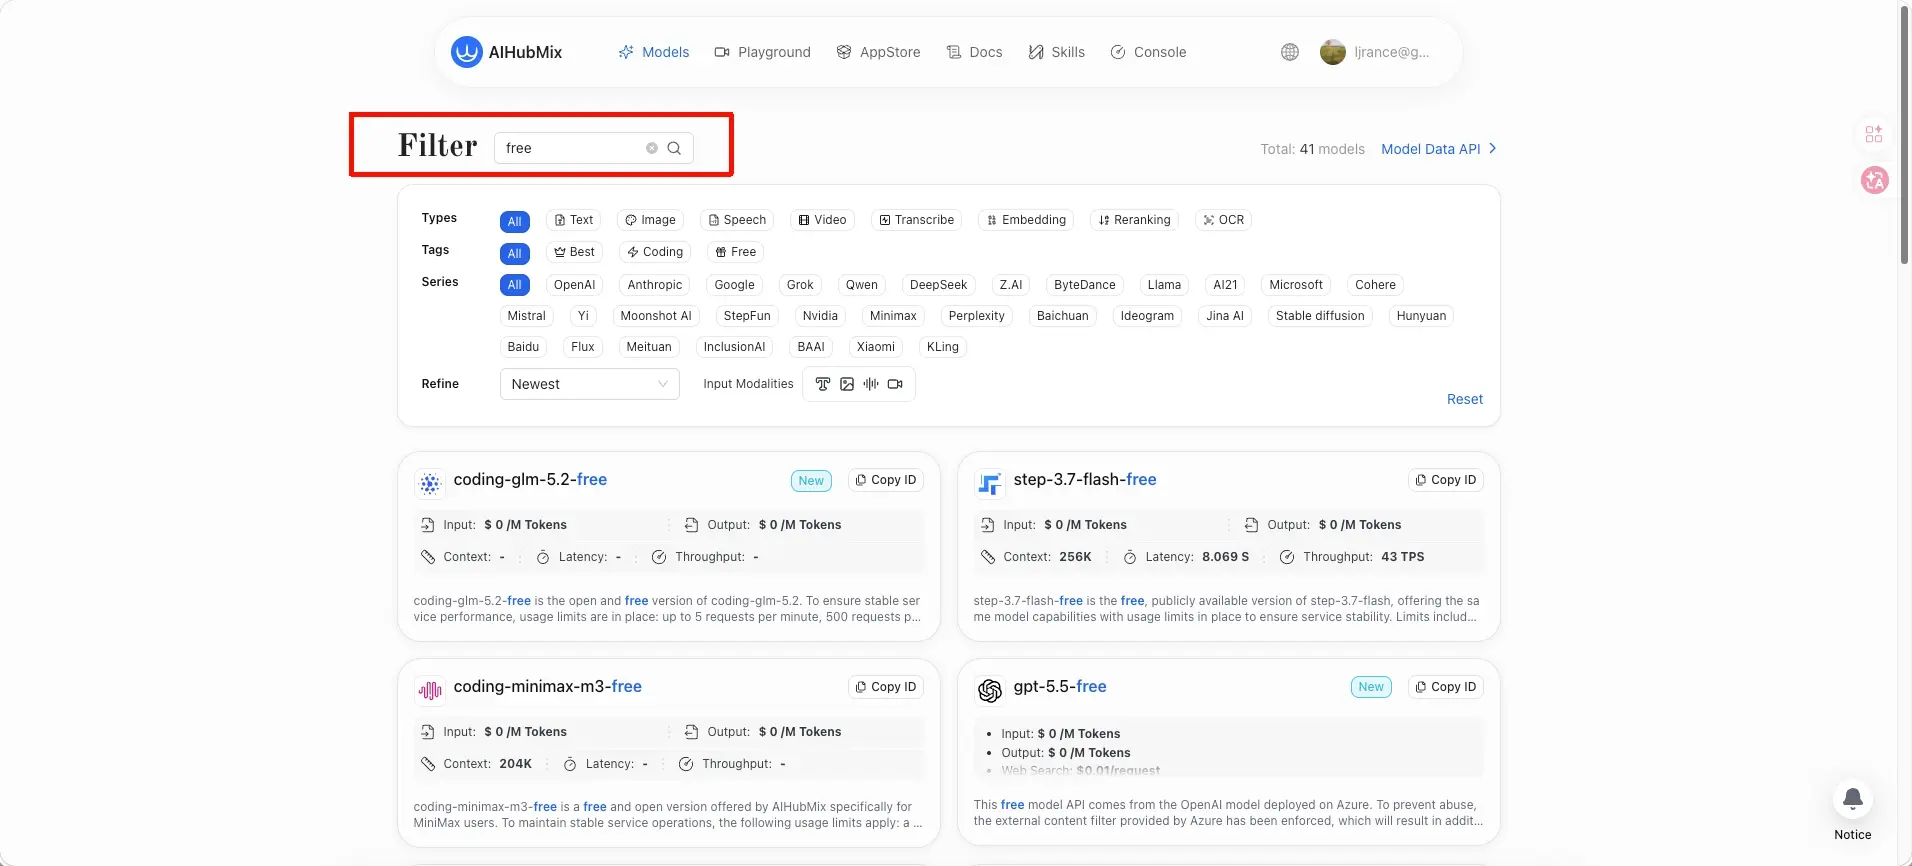Toggle the Text type filter
This screenshot has height=866, width=1912.
click(x=574, y=220)
